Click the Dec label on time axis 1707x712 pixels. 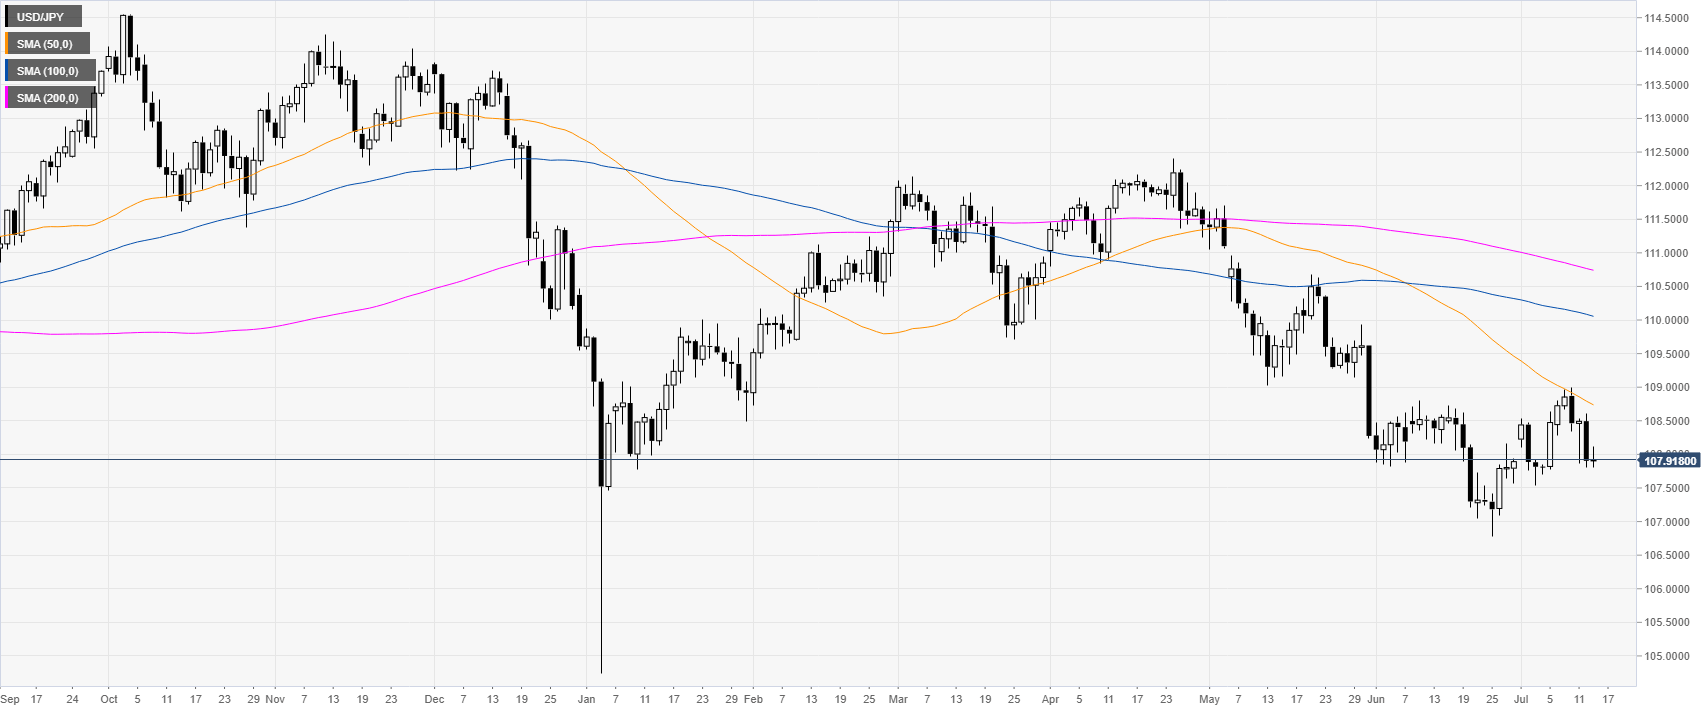click(x=434, y=699)
